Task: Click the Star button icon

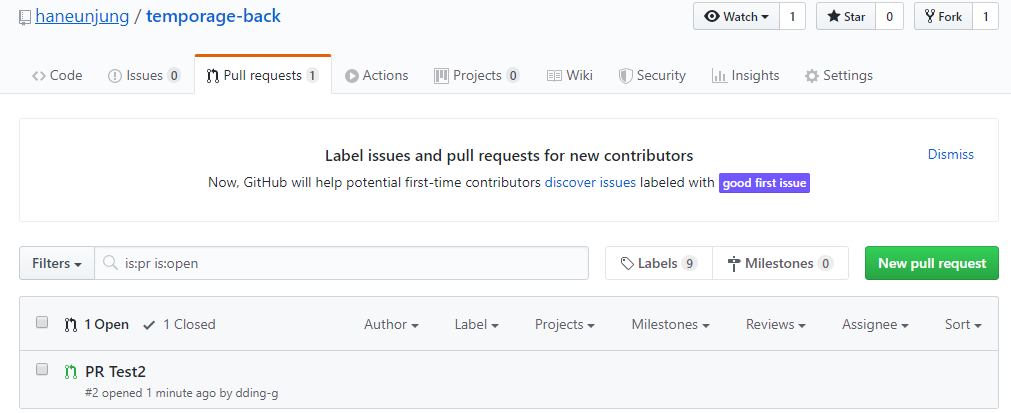Action: (834, 17)
